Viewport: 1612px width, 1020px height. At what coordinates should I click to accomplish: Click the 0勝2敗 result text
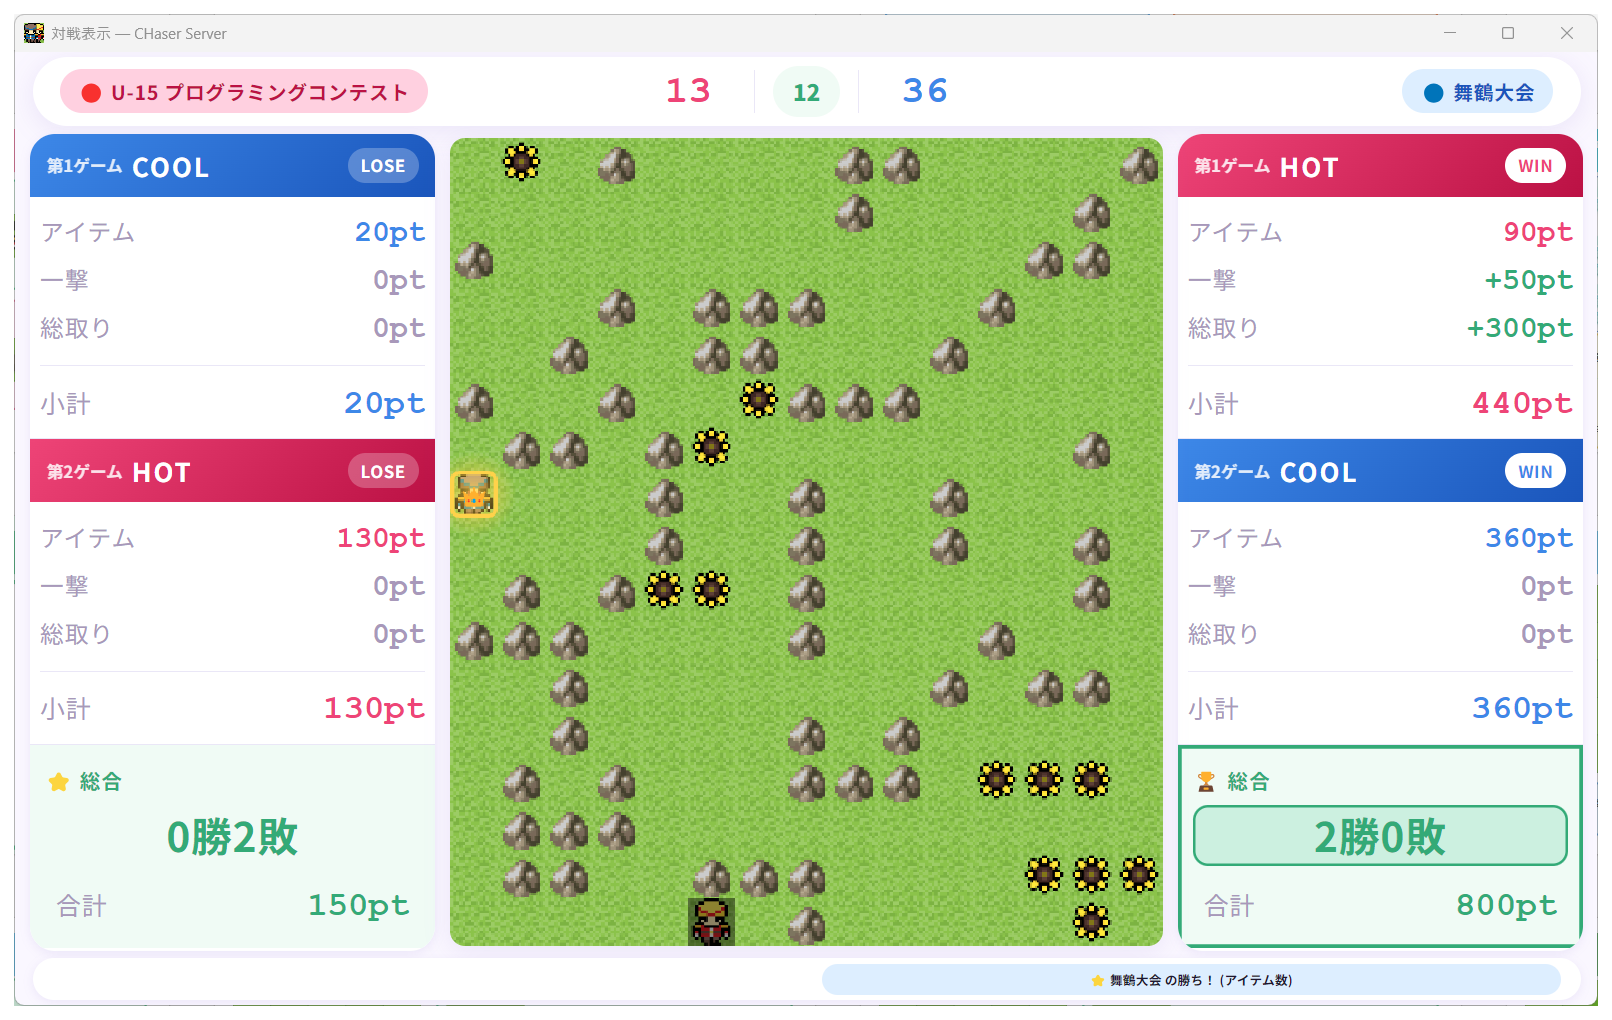tap(232, 837)
